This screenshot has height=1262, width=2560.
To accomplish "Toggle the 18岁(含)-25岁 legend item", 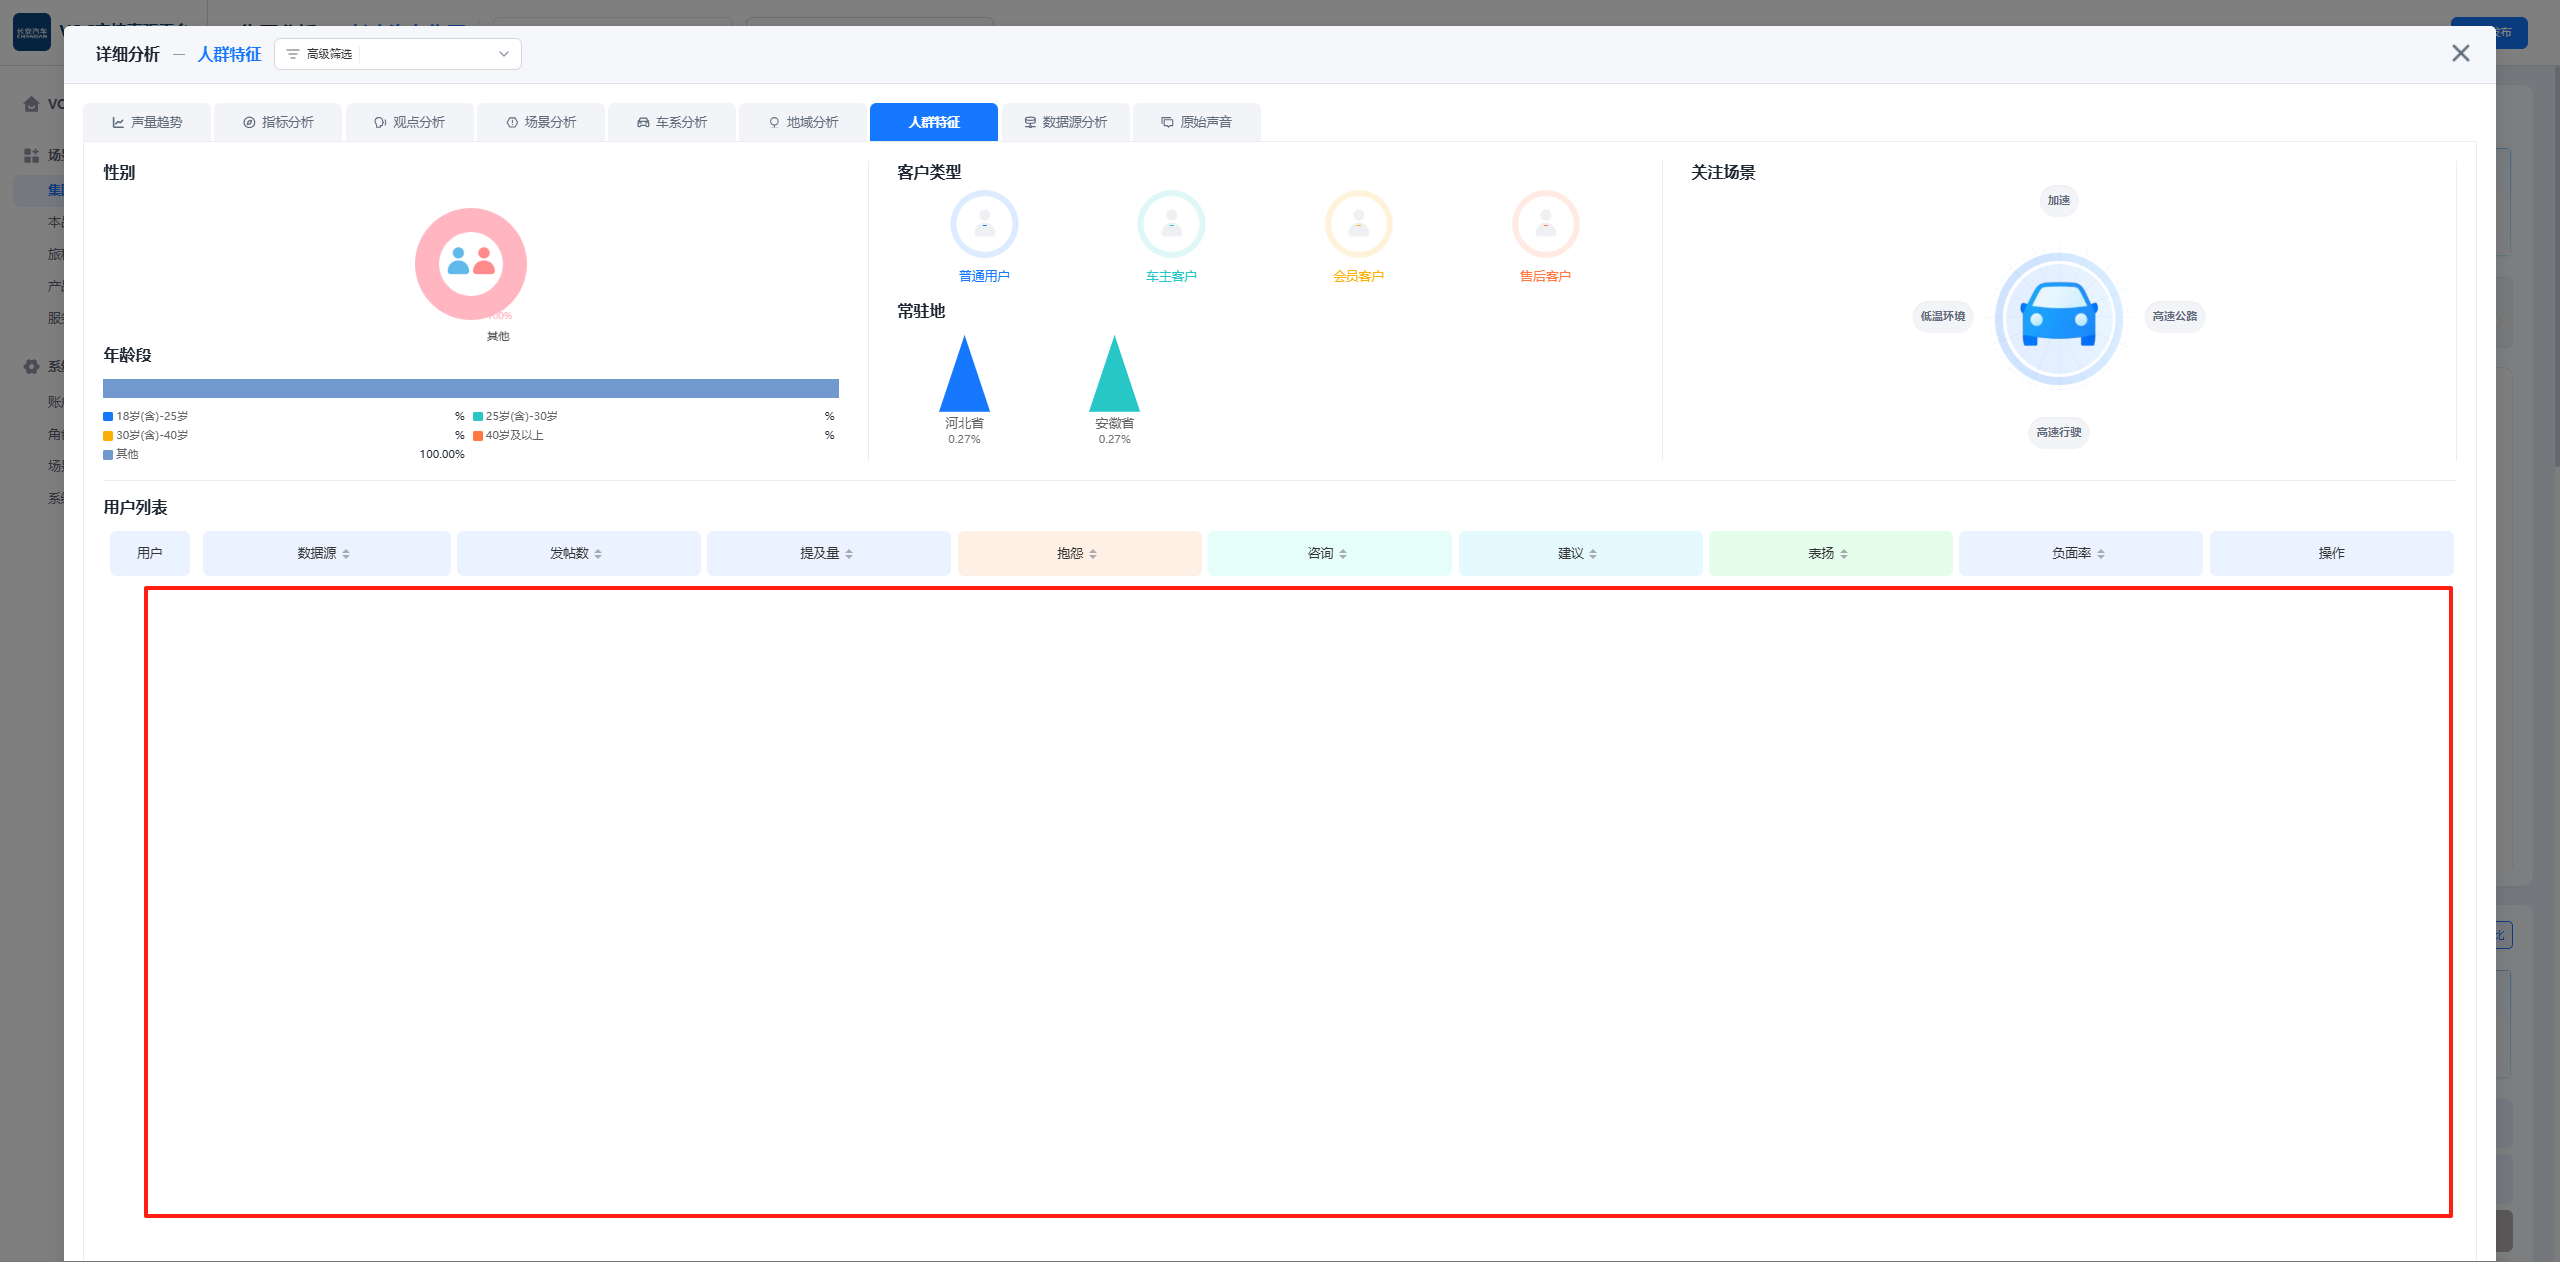I will click(x=150, y=416).
